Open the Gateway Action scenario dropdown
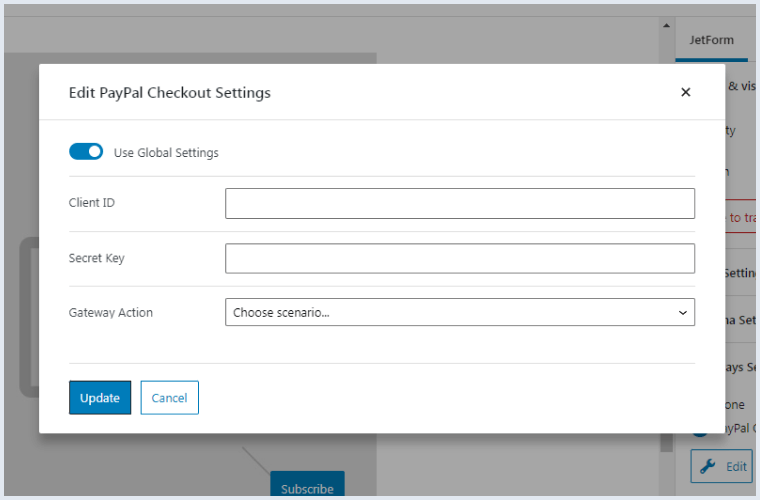Screen dimensions: 760x500 tap(459, 312)
